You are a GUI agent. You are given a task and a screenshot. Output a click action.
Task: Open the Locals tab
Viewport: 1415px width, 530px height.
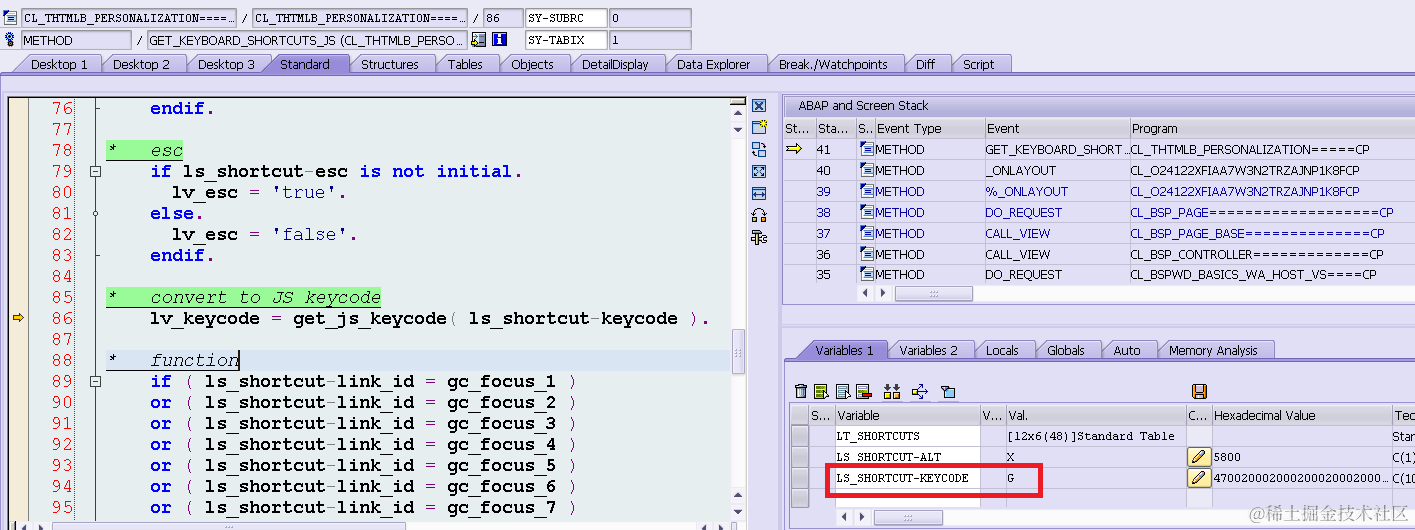tap(1002, 350)
